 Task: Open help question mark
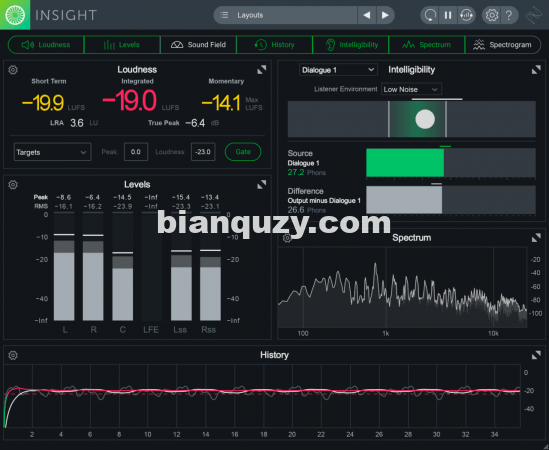[x=509, y=15]
